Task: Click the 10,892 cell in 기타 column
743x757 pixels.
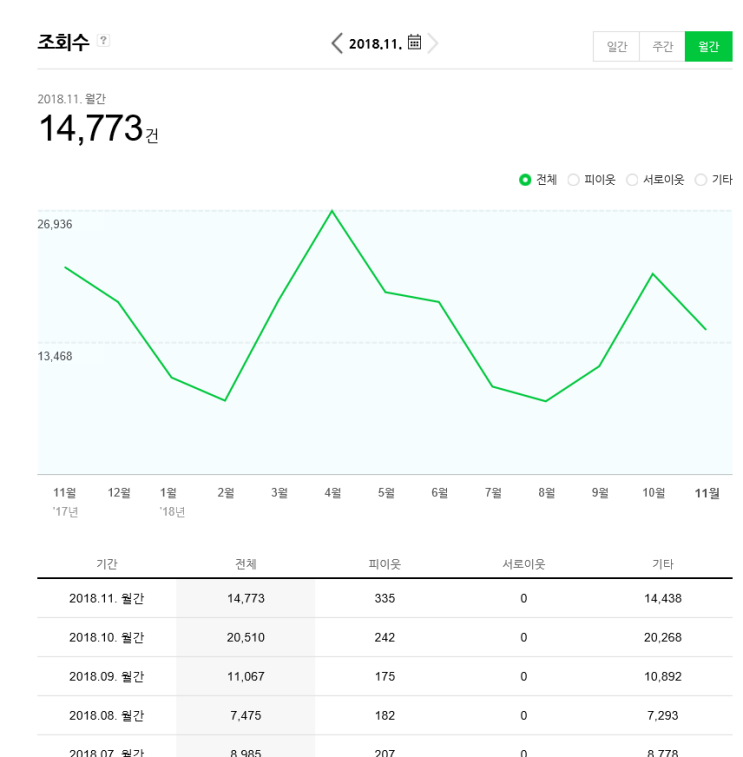Action: tap(663, 677)
